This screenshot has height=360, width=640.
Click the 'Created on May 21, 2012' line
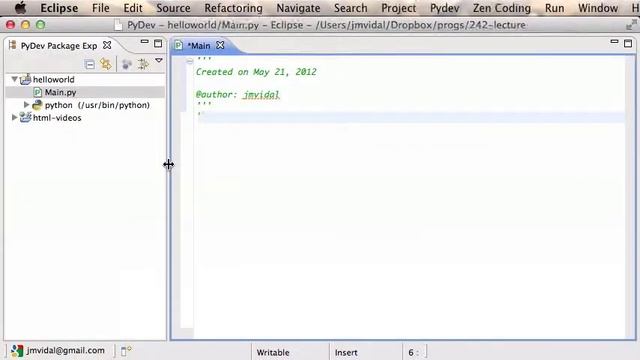[x=256, y=72]
